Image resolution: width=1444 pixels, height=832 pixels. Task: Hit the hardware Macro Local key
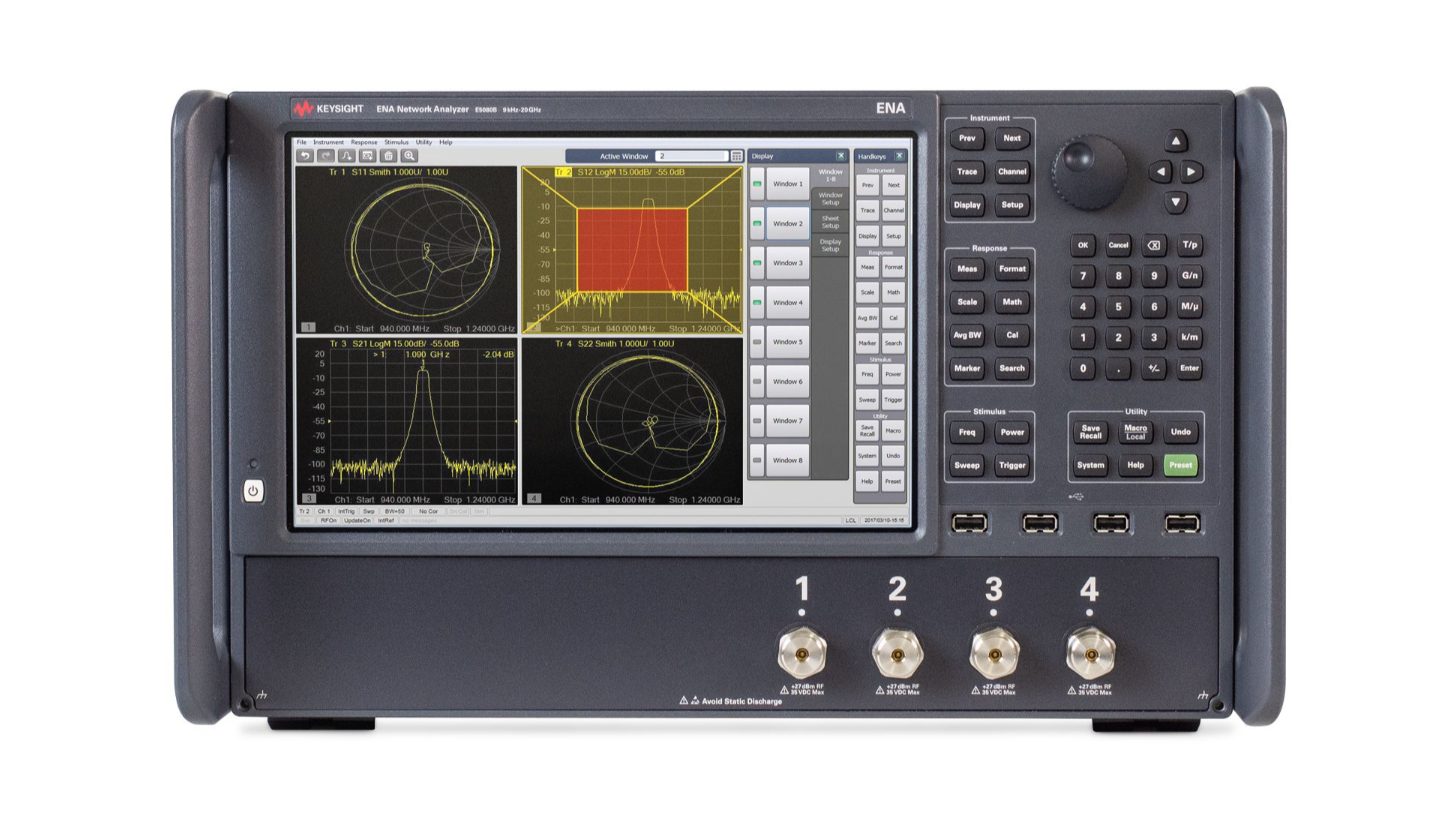pyautogui.click(x=1135, y=432)
